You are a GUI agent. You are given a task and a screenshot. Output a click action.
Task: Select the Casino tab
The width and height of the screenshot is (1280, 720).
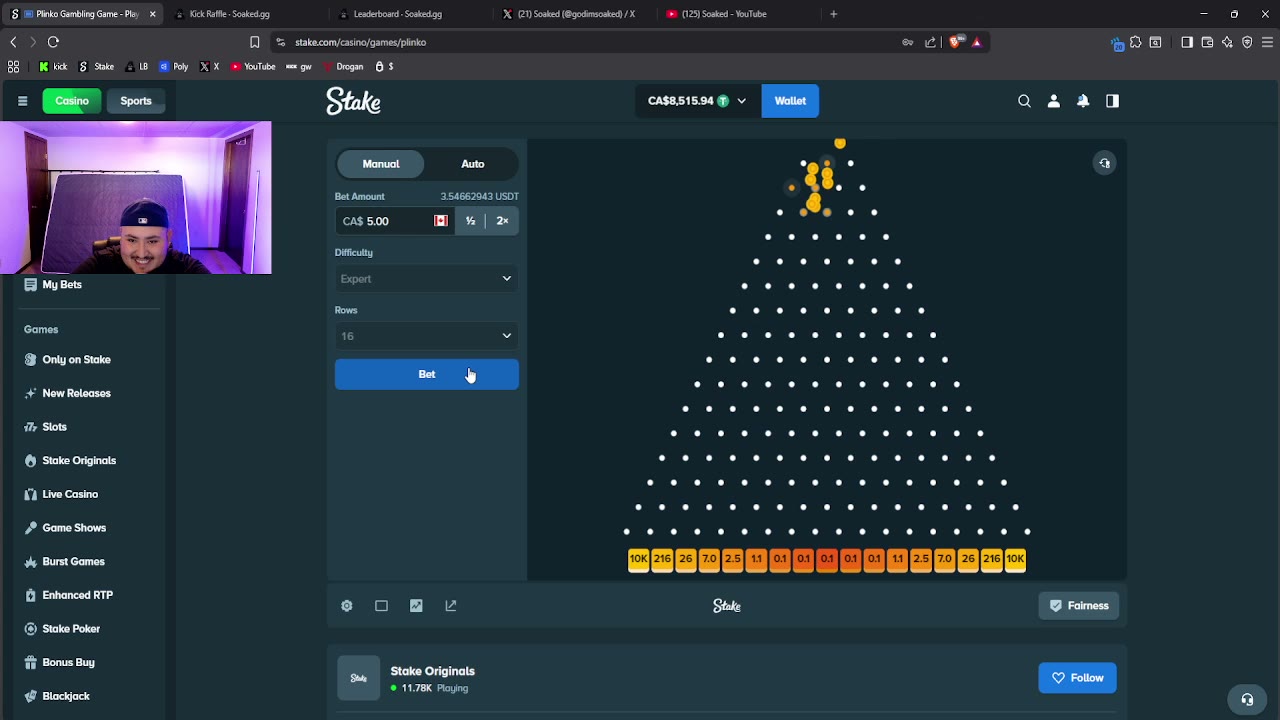coord(72,101)
